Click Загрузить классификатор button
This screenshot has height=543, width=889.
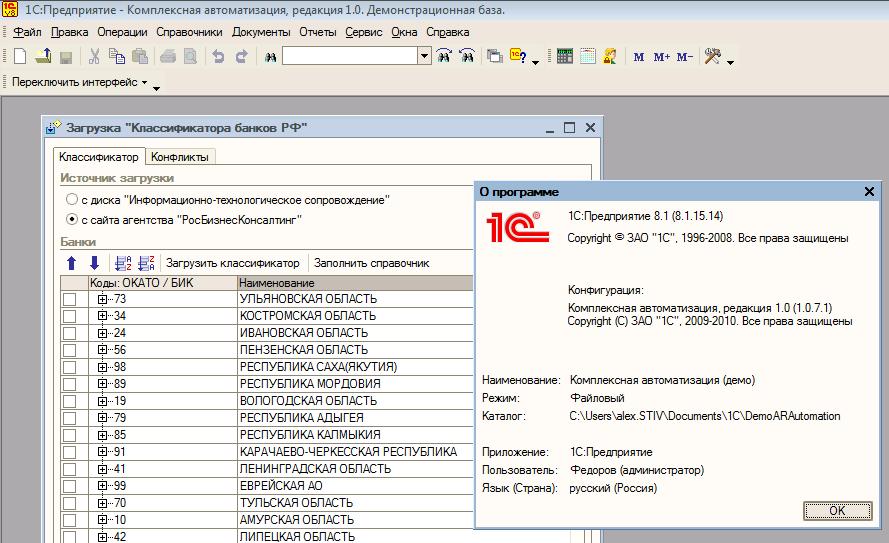pos(232,263)
